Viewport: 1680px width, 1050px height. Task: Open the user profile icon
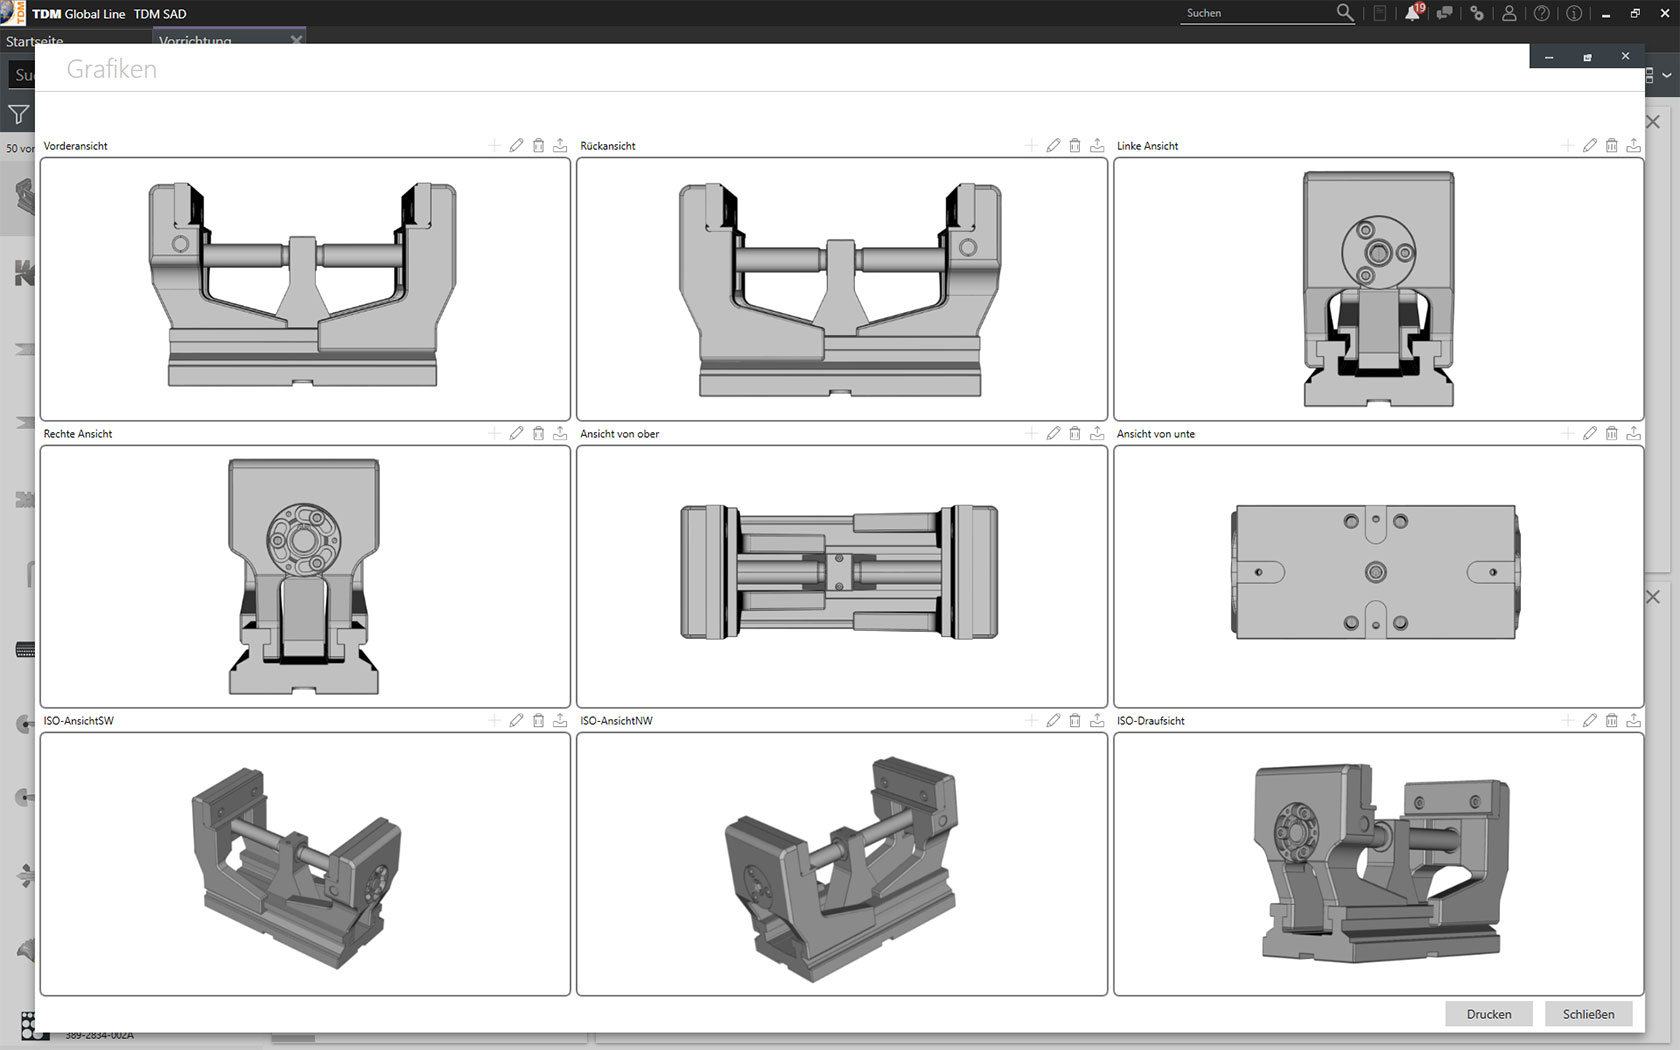coord(1509,13)
